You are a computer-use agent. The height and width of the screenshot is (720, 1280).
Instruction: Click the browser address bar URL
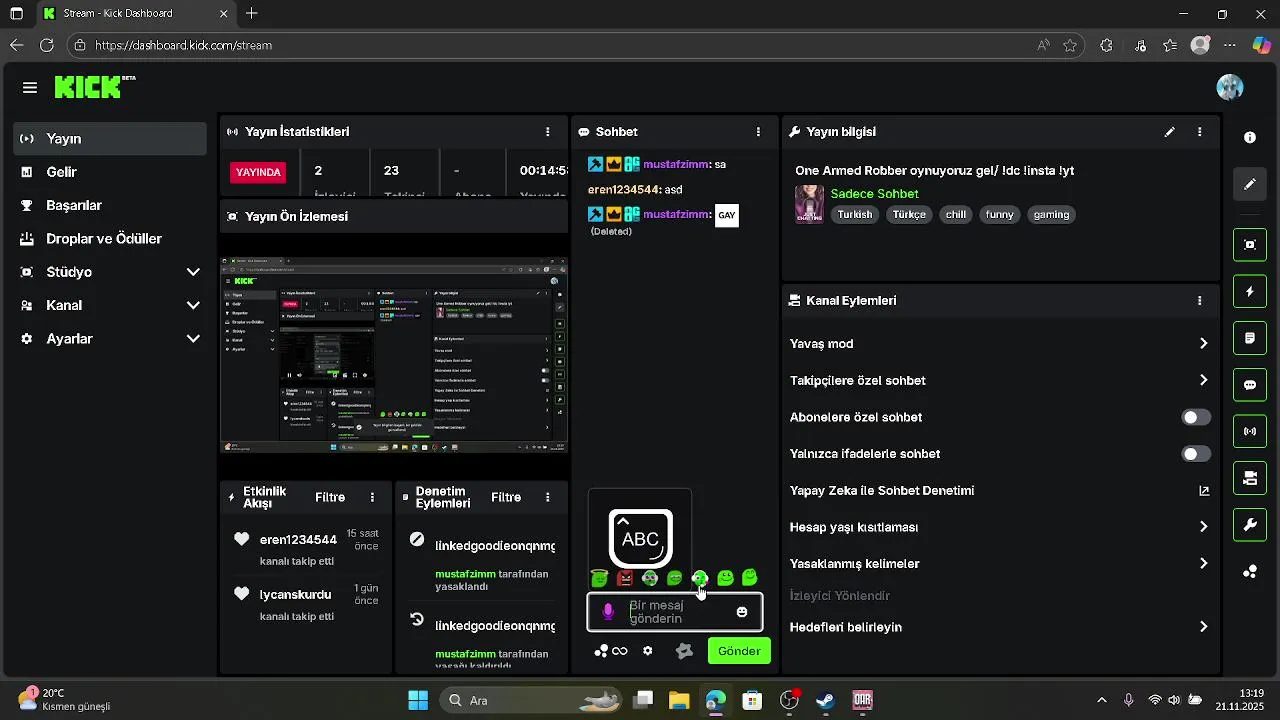(184, 45)
